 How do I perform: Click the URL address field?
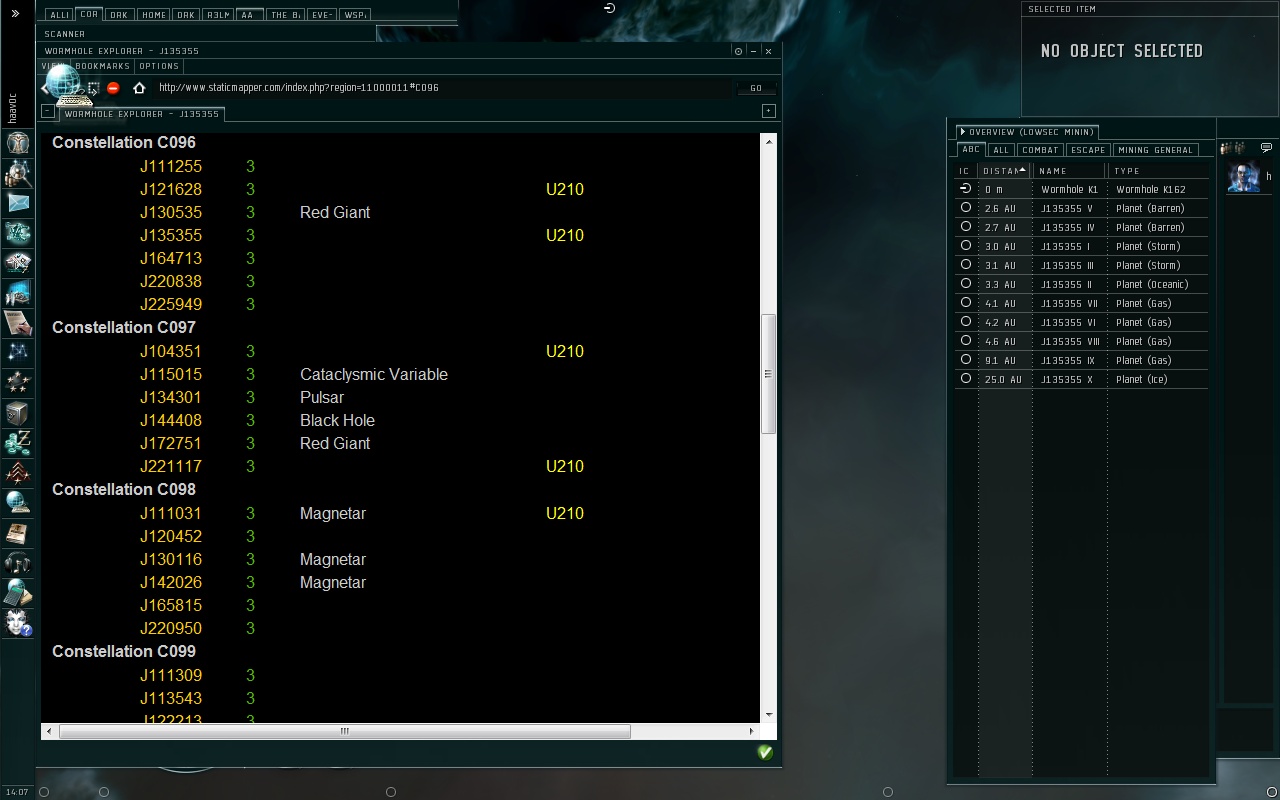point(440,88)
